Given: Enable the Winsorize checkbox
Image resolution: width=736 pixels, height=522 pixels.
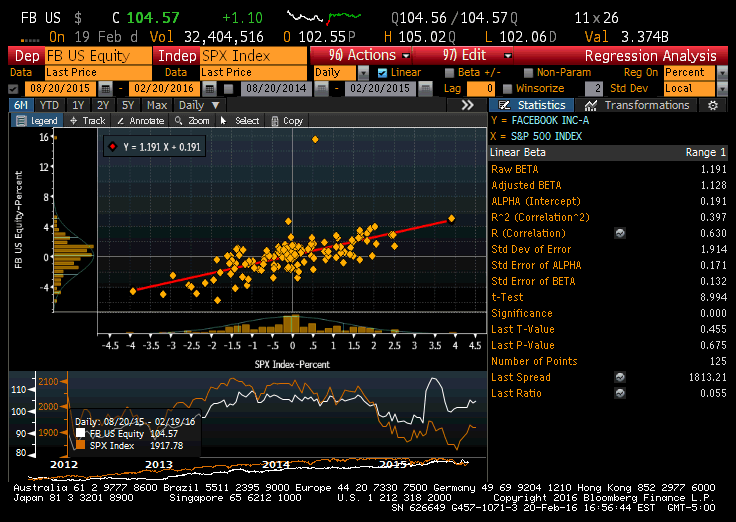Looking at the screenshot, I should click(507, 89).
